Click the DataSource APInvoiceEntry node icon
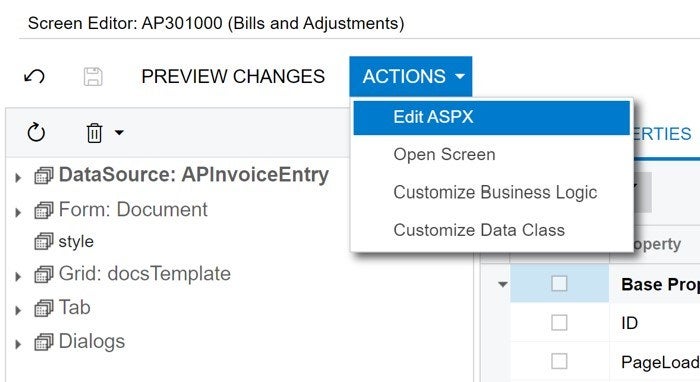 click(43, 175)
